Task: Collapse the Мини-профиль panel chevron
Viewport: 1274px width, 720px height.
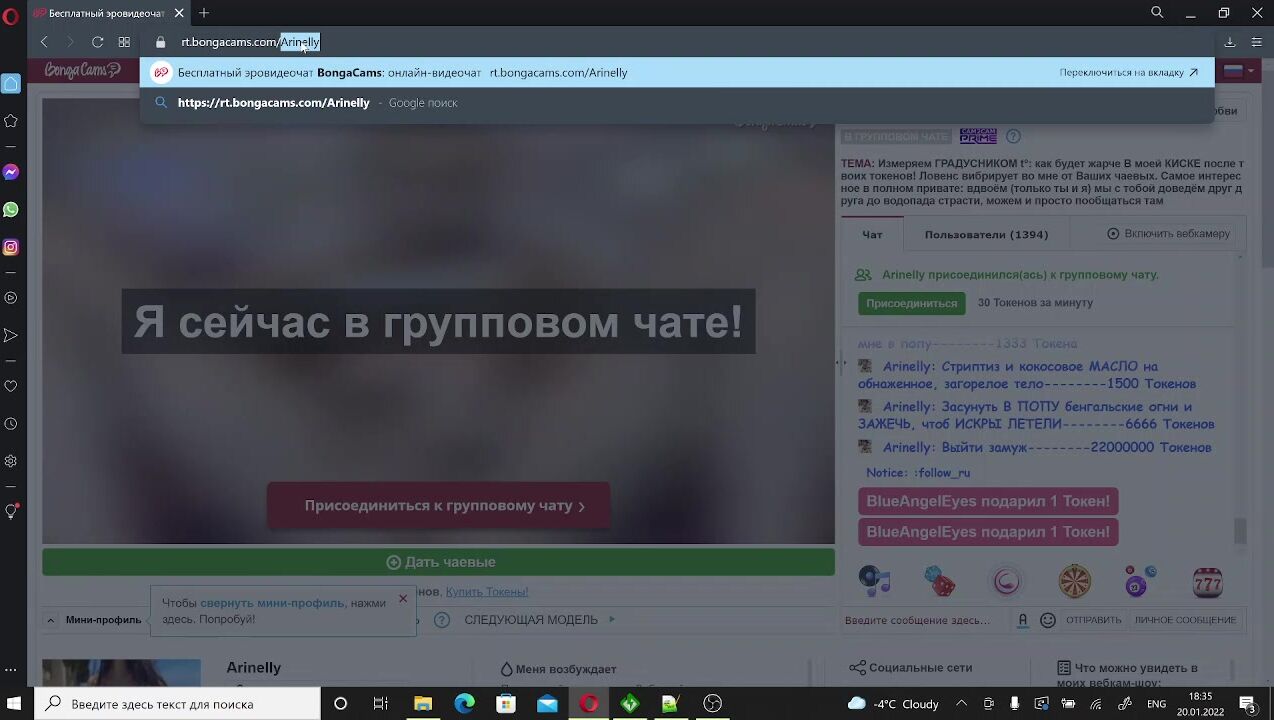Action: tap(51, 620)
